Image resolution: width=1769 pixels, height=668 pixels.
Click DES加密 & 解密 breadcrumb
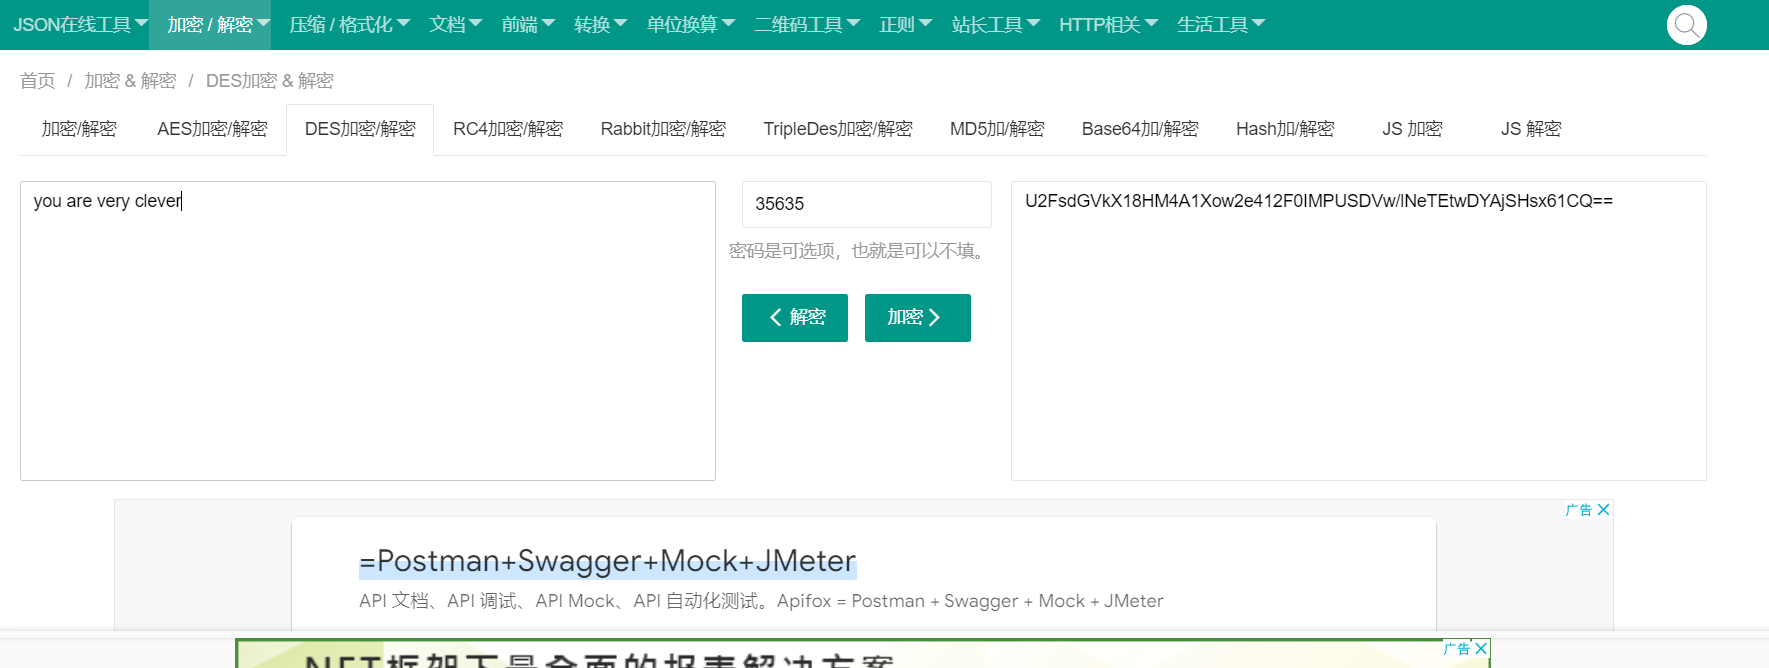click(x=269, y=81)
